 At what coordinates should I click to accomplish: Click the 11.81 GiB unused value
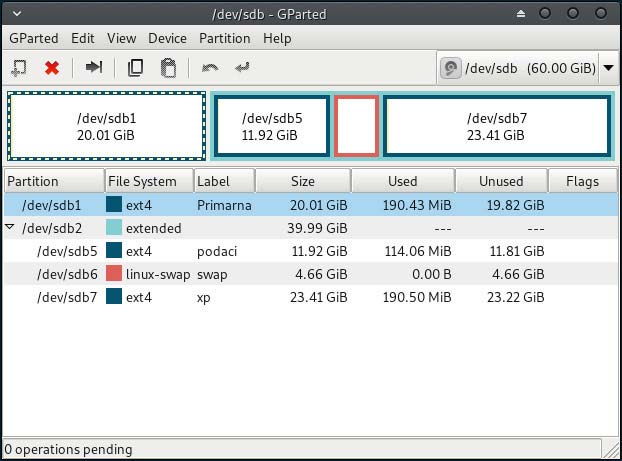517,251
